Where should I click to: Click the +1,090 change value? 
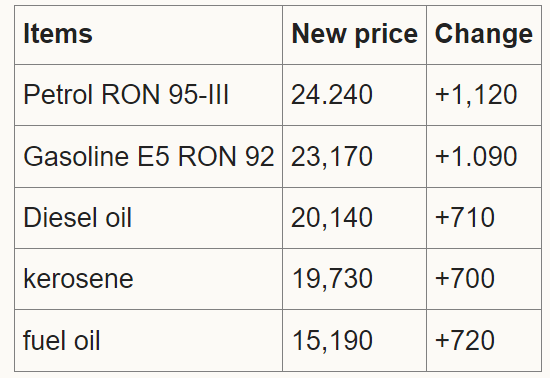pos(476,156)
